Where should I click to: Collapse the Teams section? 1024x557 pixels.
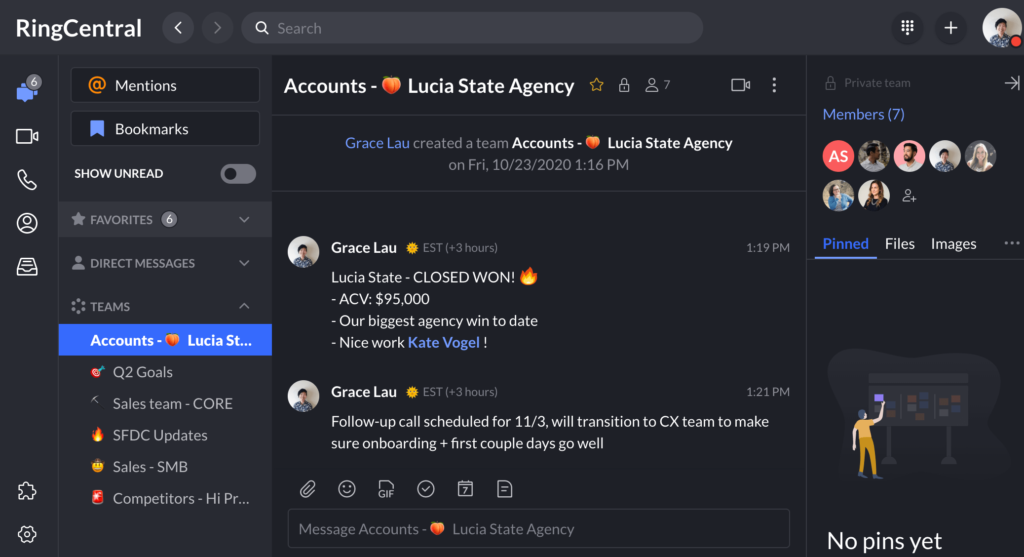[x=244, y=306]
